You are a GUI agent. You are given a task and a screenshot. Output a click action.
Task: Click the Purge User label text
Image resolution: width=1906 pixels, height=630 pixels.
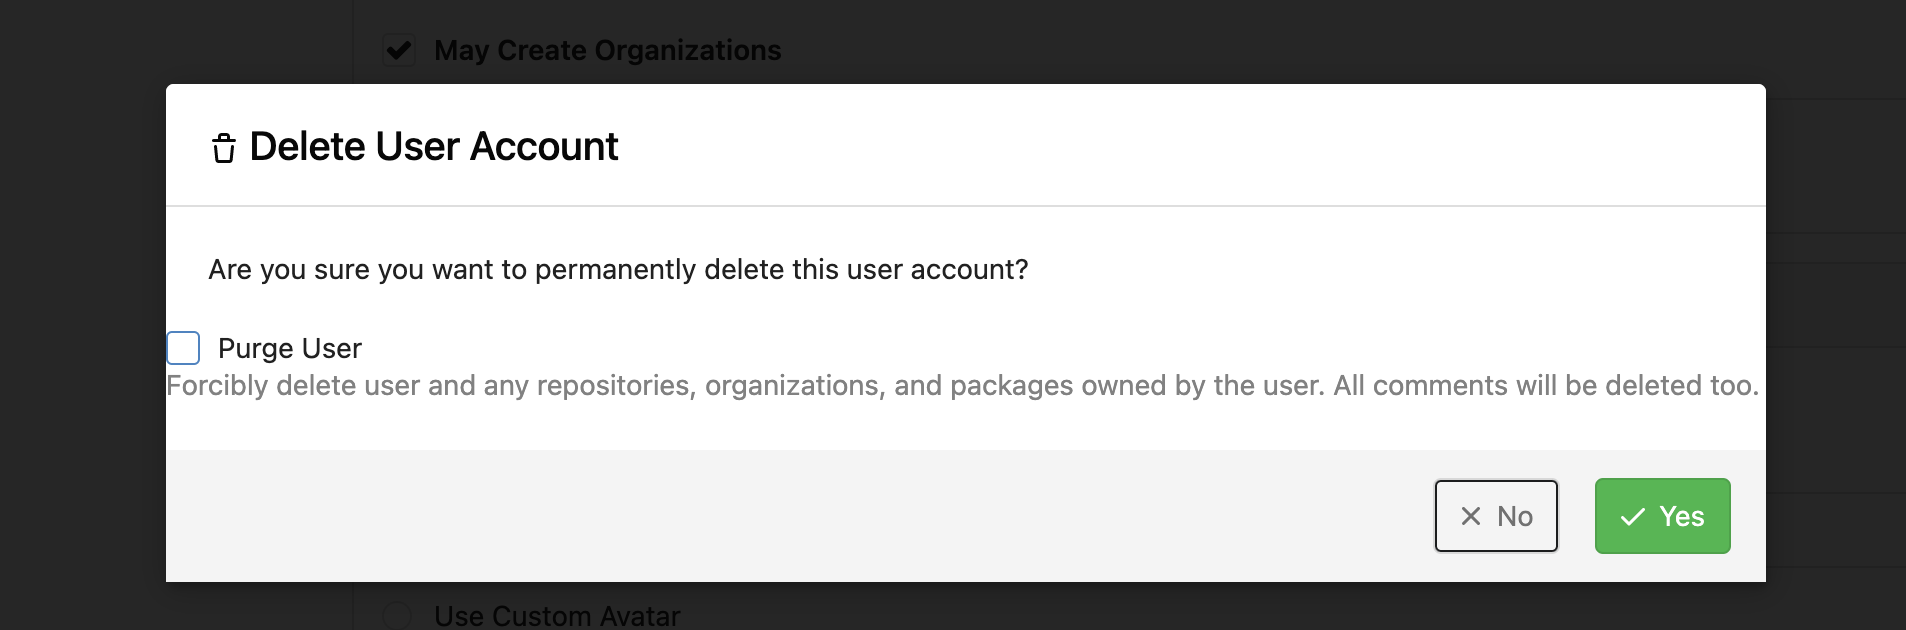(290, 348)
